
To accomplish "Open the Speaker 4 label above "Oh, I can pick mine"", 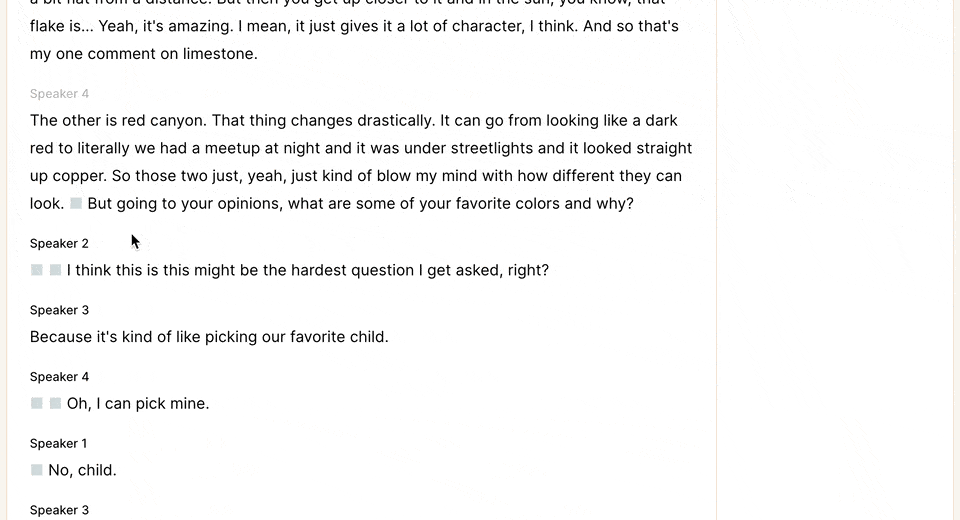I will (x=59, y=377).
